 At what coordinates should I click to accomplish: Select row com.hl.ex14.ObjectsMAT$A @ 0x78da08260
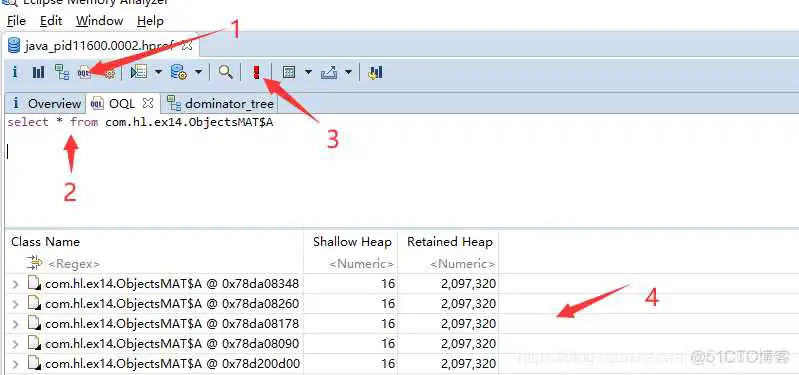tap(172, 304)
